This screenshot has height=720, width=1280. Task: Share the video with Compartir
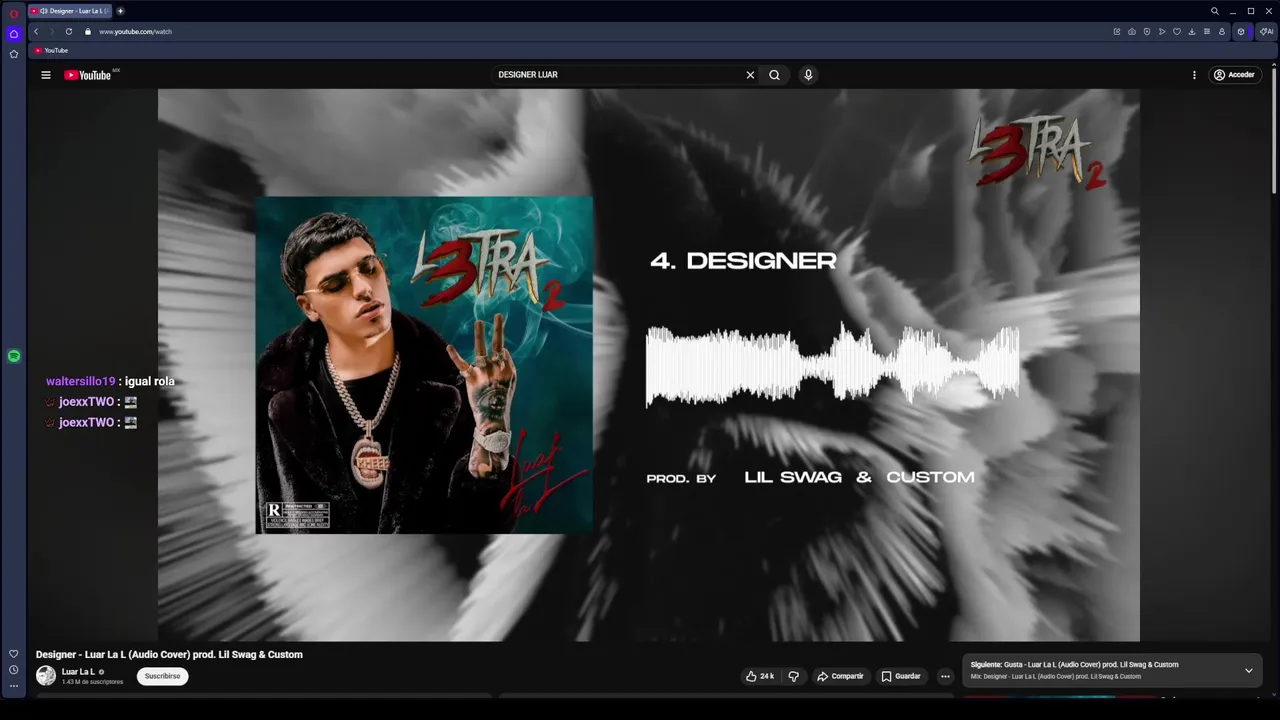(x=840, y=676)
